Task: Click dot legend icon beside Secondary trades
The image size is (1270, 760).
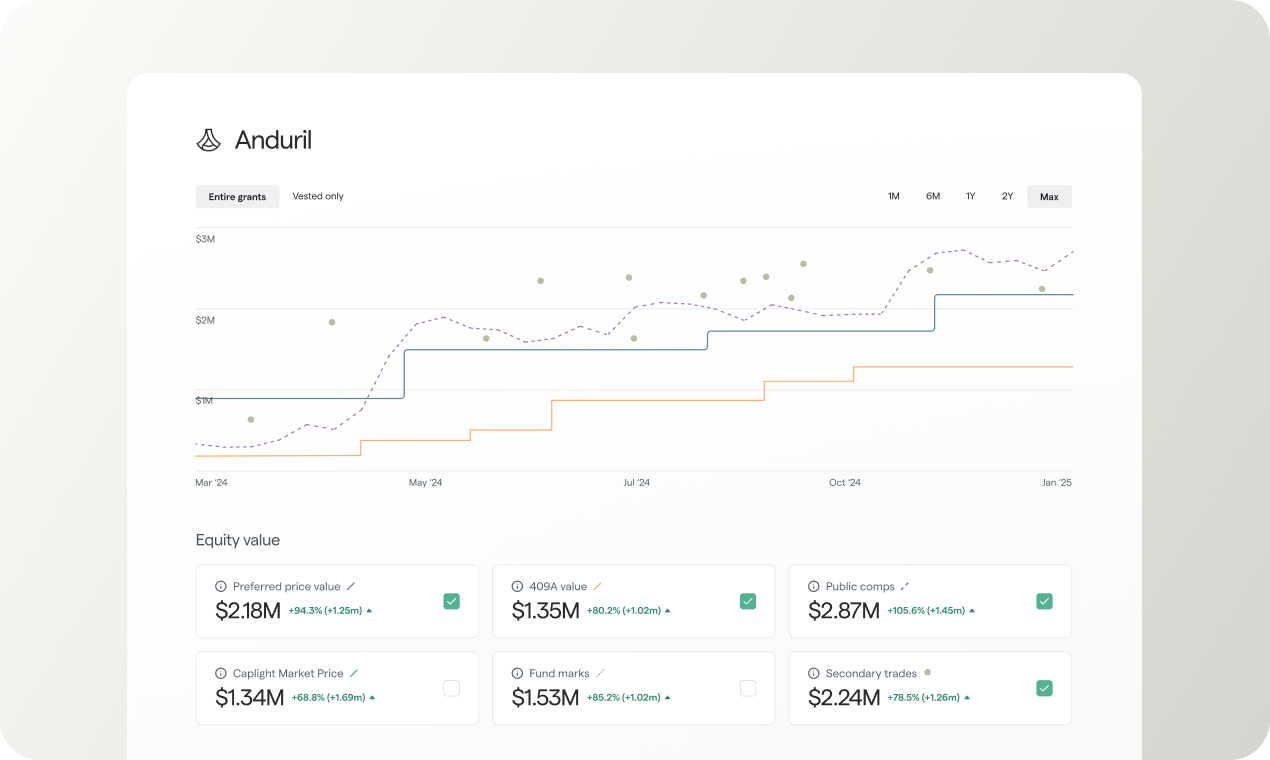Action: coord(928,673)
